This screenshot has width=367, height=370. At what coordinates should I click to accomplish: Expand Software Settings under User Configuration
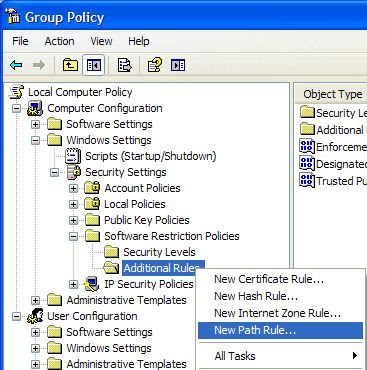click(35, 332)
